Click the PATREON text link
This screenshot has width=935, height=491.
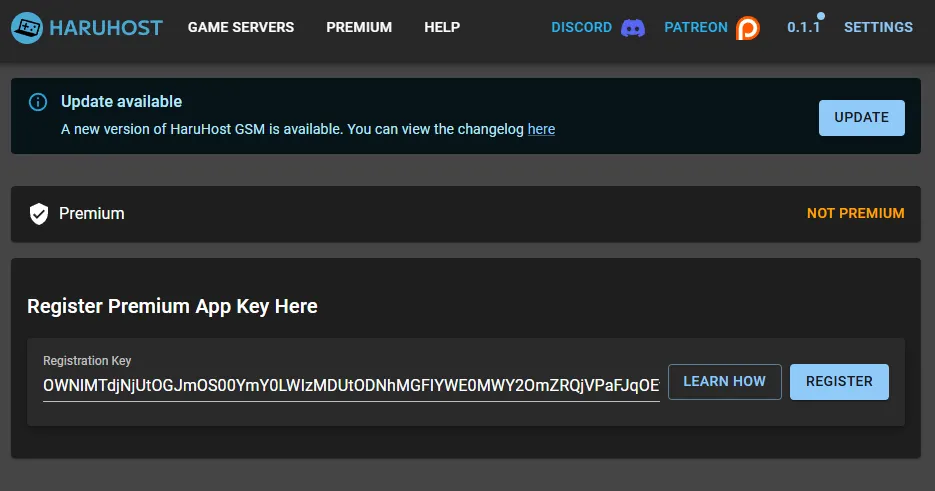pos(696,27)
